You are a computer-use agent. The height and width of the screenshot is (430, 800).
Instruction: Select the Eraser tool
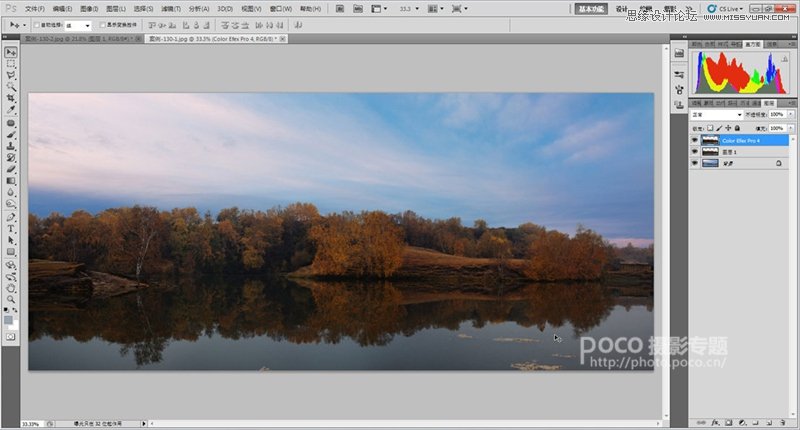pos(11,169)
